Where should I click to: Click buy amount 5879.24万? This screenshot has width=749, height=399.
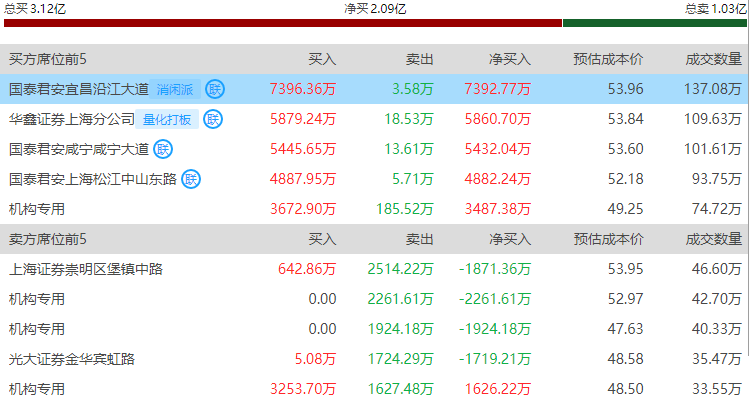(303, 119)
